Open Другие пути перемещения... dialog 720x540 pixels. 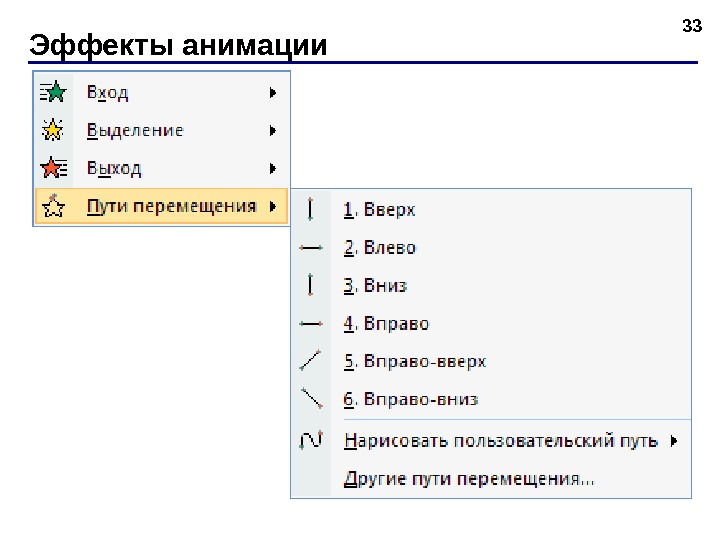point(469,479)
